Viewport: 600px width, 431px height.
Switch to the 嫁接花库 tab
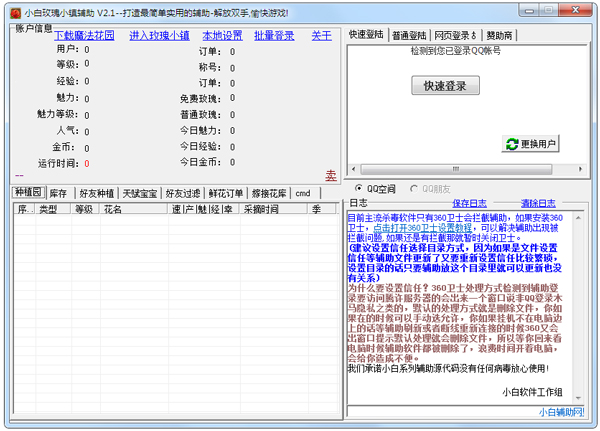pyautogui.click(x=269, y=194)
